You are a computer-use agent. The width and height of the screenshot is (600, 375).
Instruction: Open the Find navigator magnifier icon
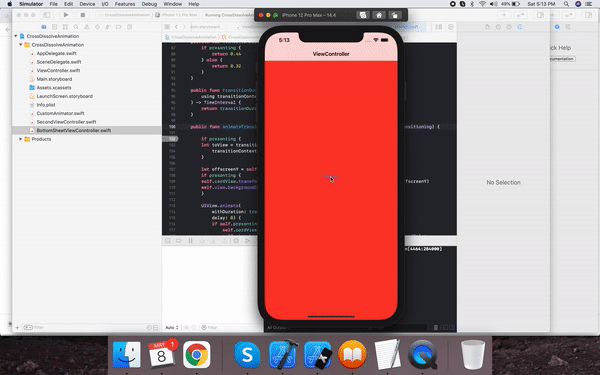tap(76, 27)
